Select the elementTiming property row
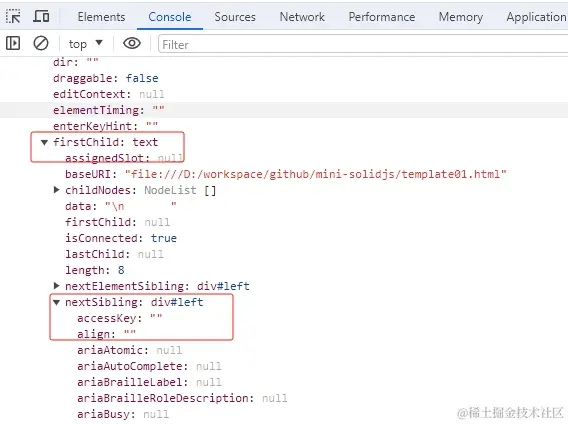The width and height of the screenshot is (568, 424). point(284,110)
